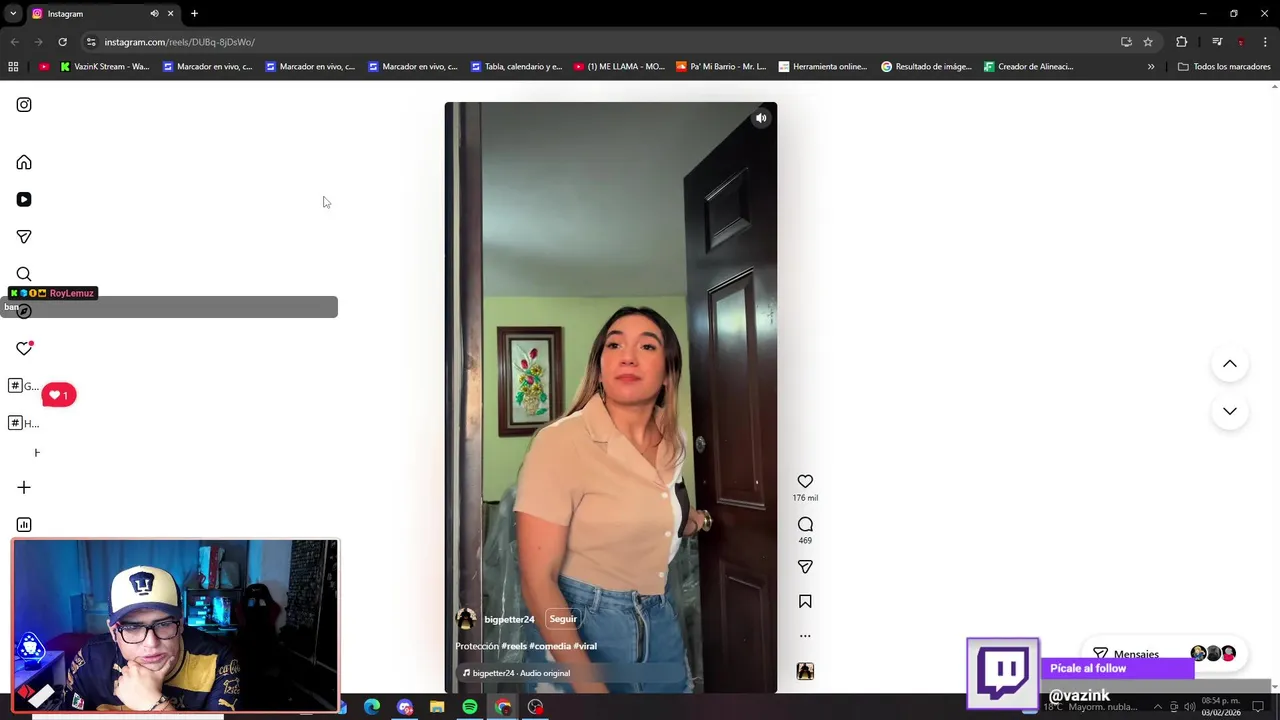Open Instagram home from the sidebar
Image resolution: width=1280 pixels, height=720 pixels.
pyautogui.click(x=24, y=162)
